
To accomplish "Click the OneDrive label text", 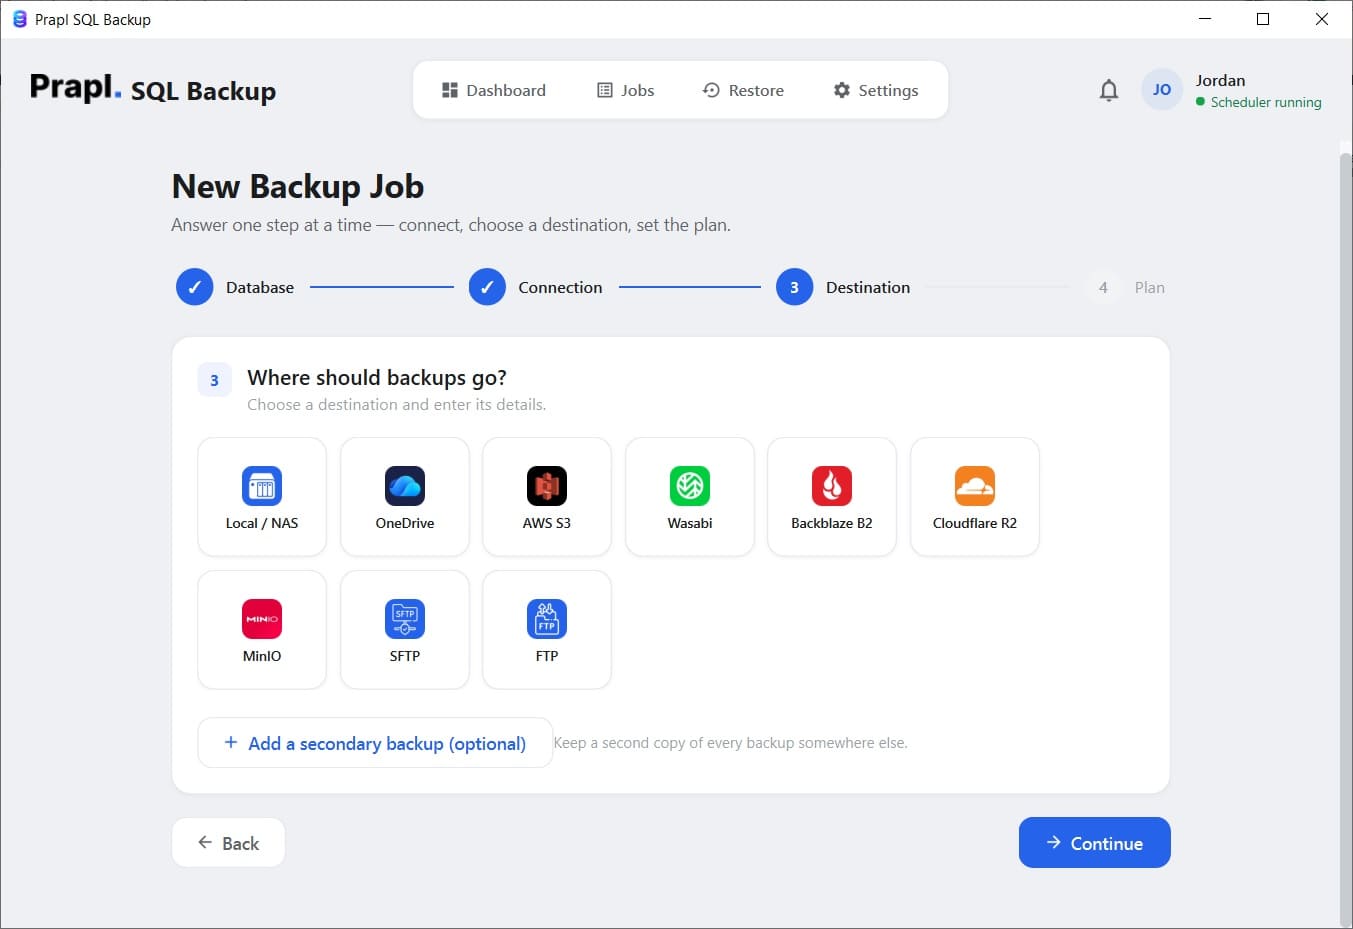I will point(405,523).
